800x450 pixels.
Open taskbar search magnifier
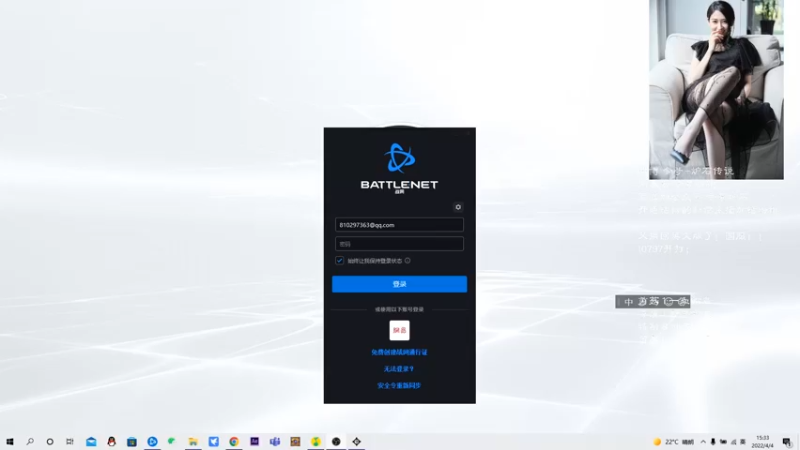[30, 441]
